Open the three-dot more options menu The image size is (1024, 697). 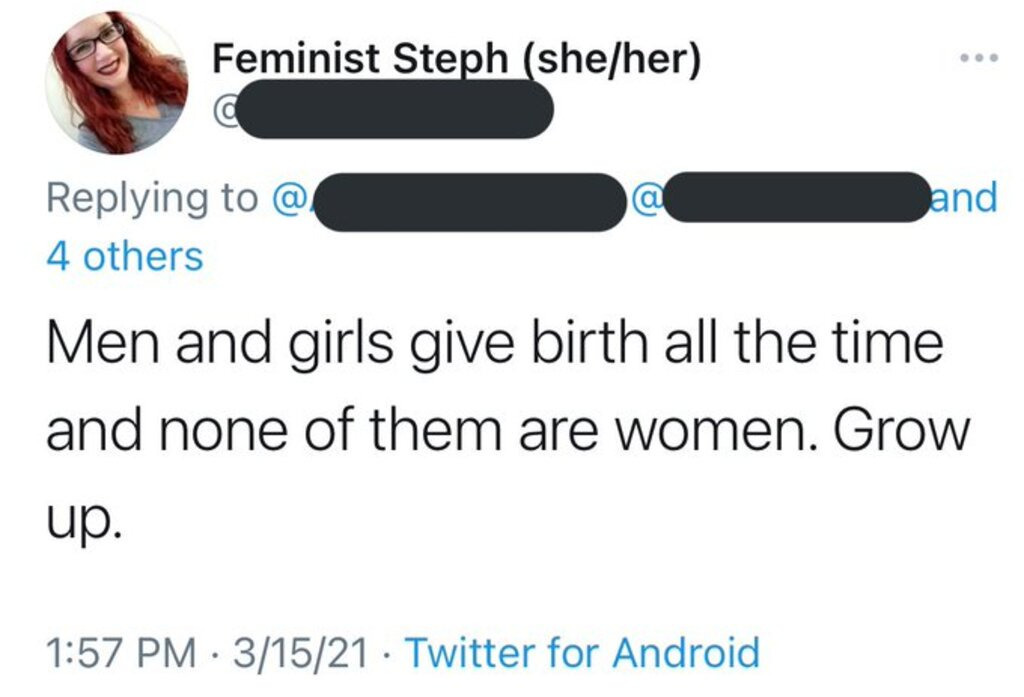pos(978,57)
